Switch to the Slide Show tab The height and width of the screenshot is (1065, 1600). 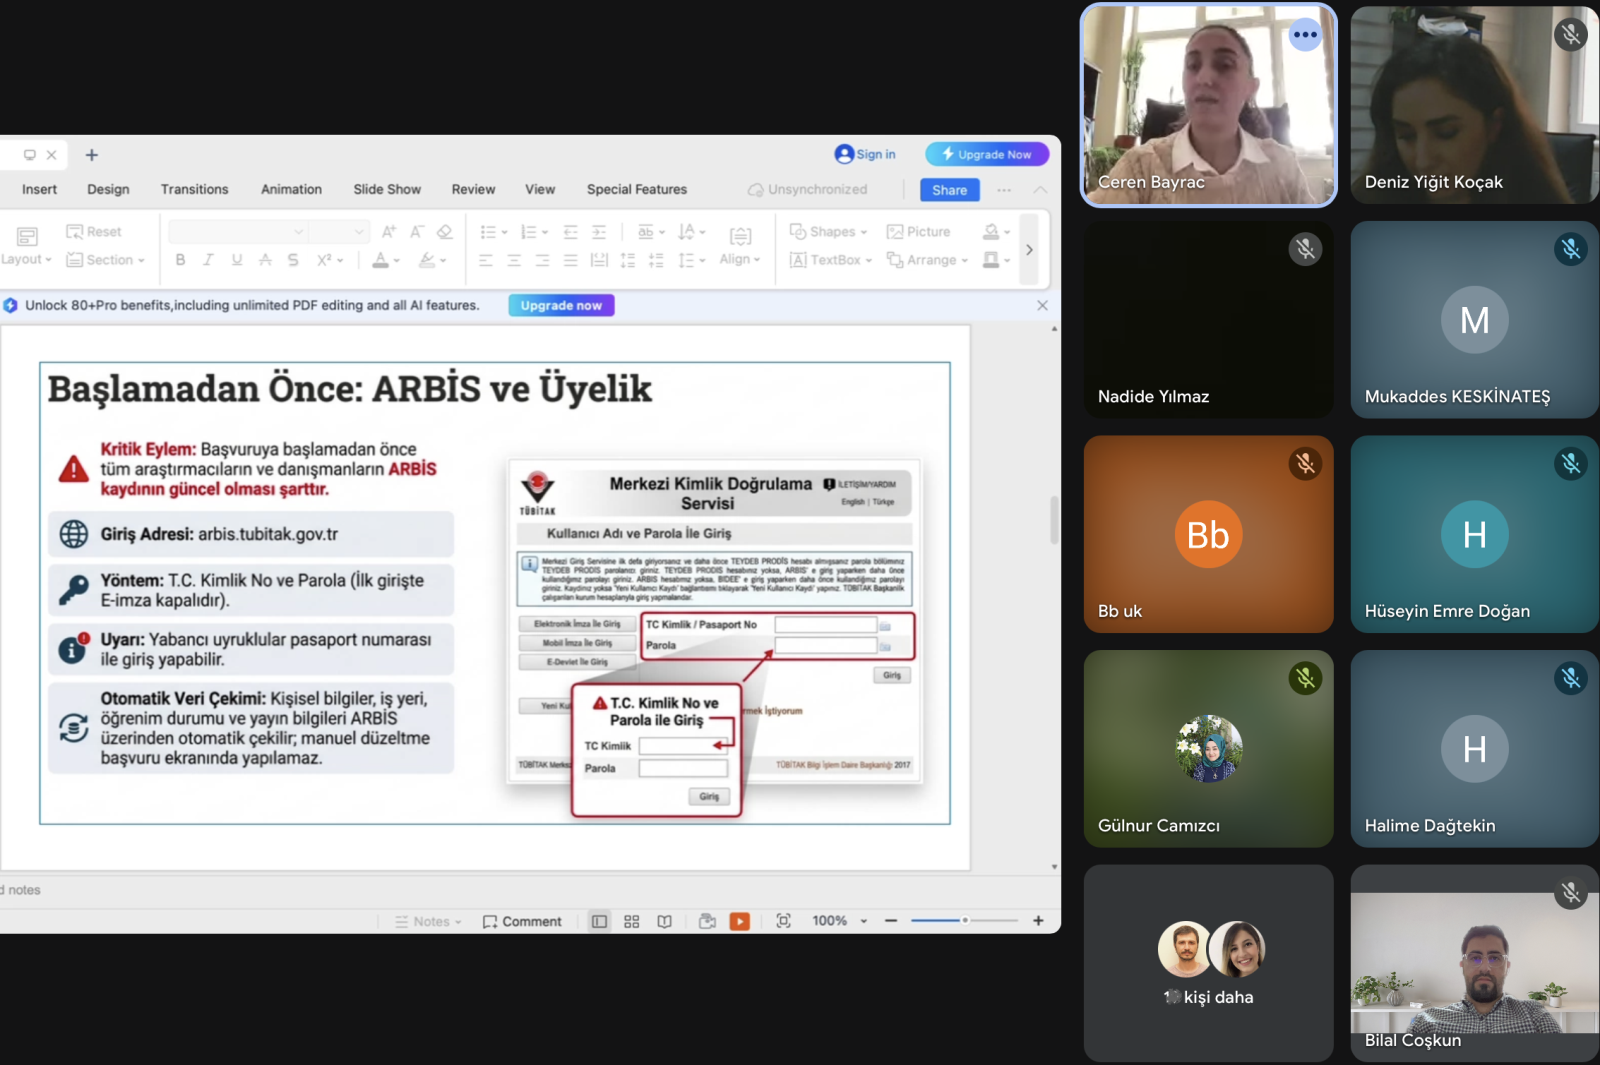coord(386,189)
